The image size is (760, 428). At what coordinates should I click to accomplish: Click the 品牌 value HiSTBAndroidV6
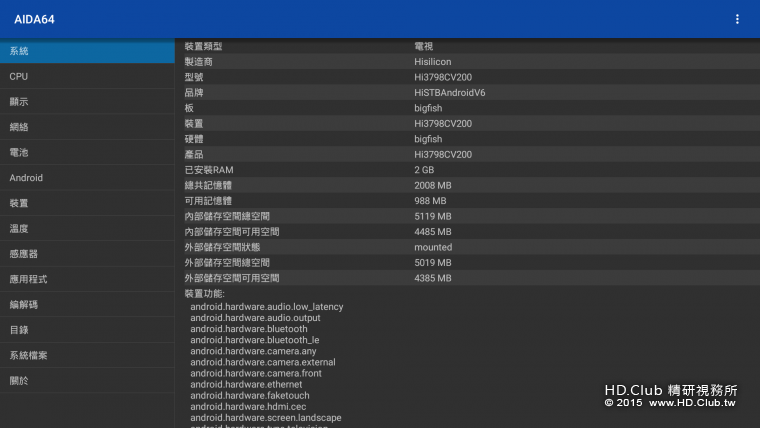(x=449, y=93)
